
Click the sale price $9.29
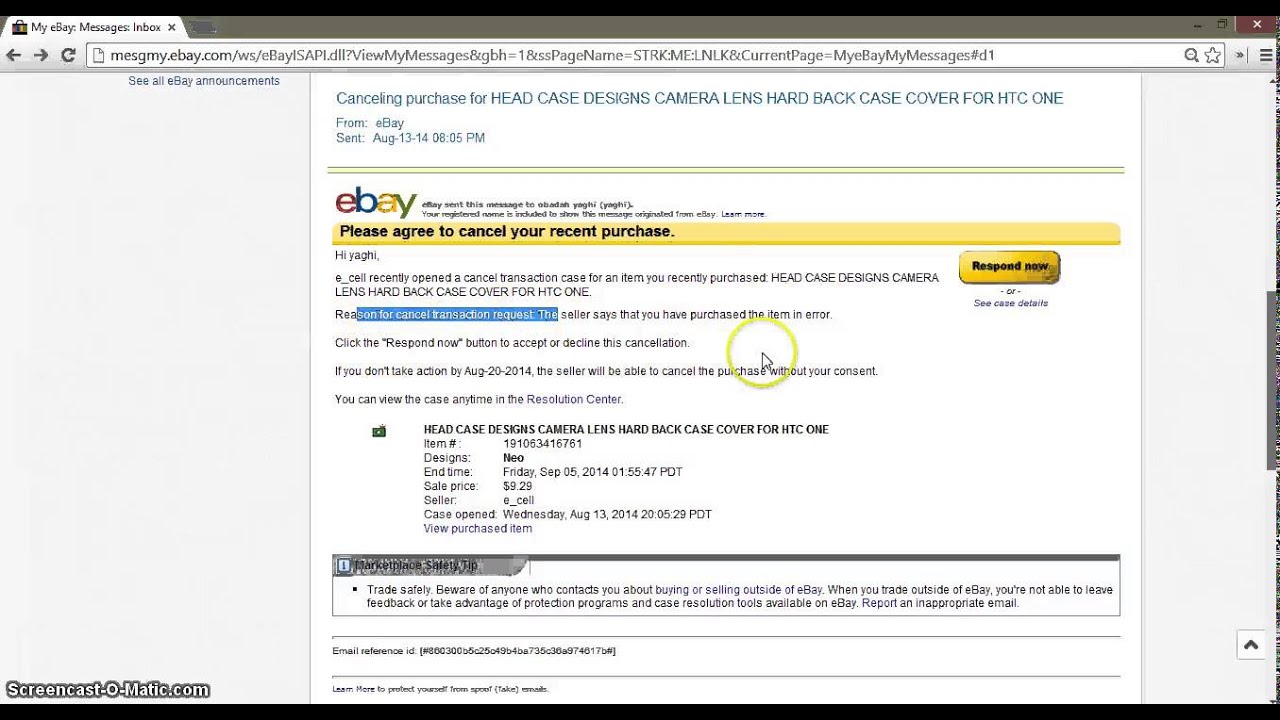click(x=517, y=486)
